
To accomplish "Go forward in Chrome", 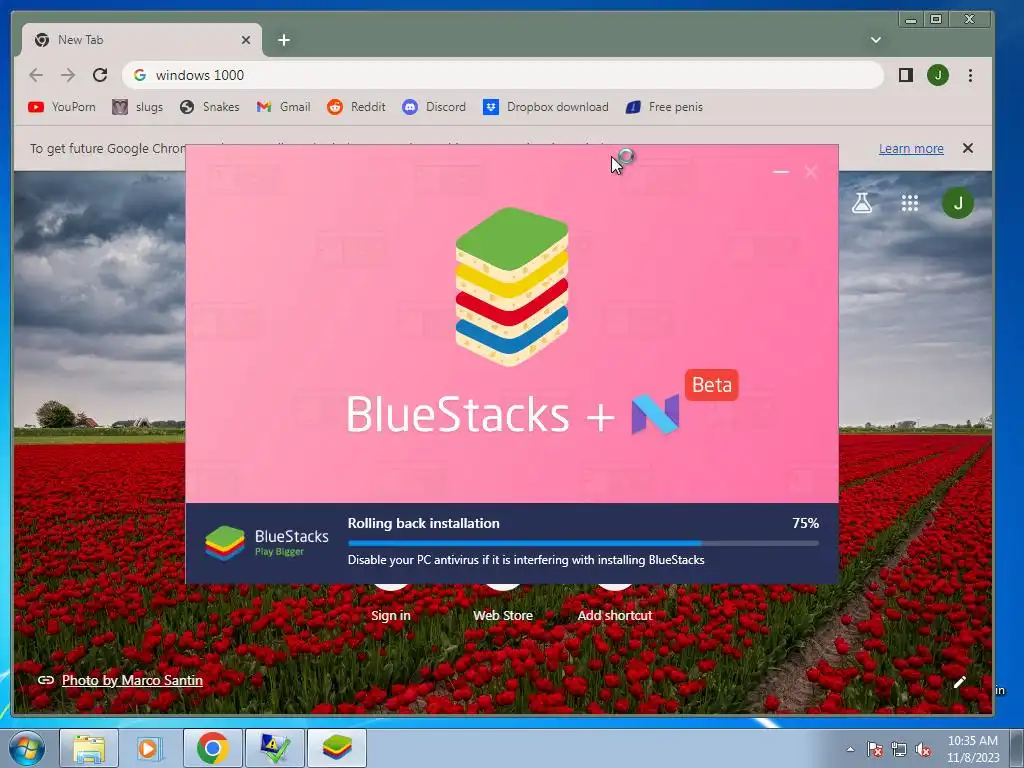I will tap(68, 75).
